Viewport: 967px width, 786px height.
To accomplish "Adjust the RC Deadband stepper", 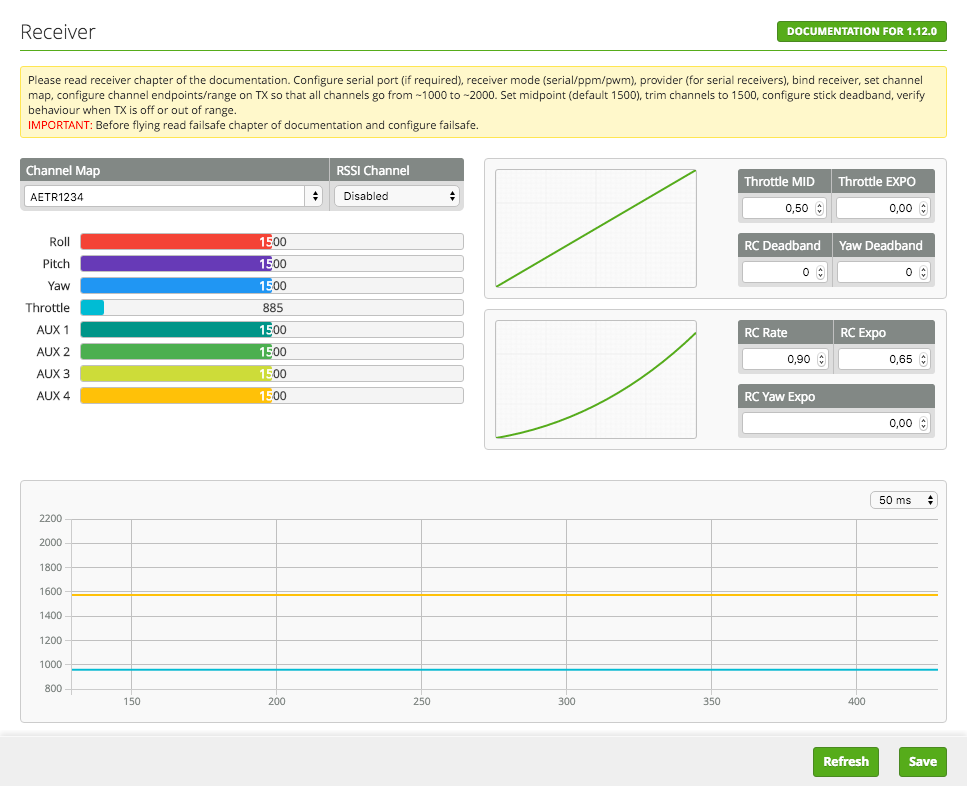I will point(820,272).
